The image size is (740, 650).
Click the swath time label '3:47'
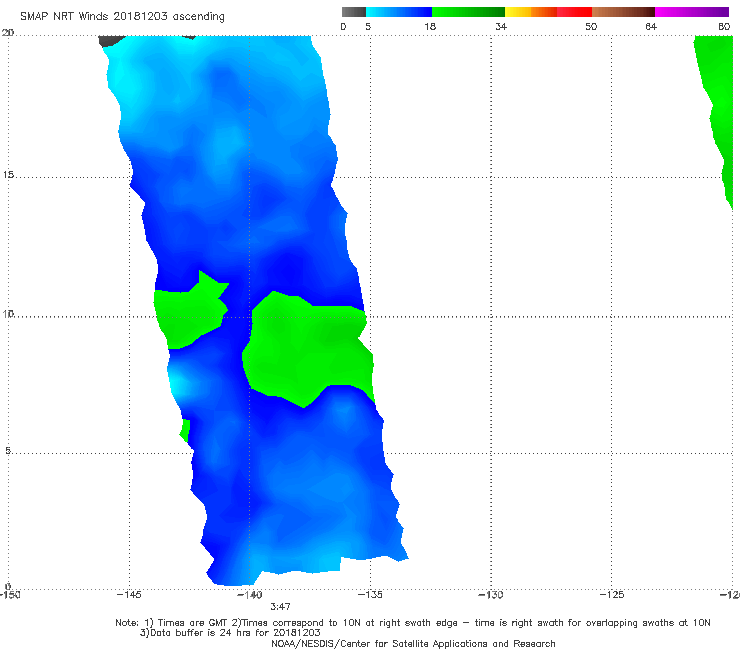coord(280,607)
